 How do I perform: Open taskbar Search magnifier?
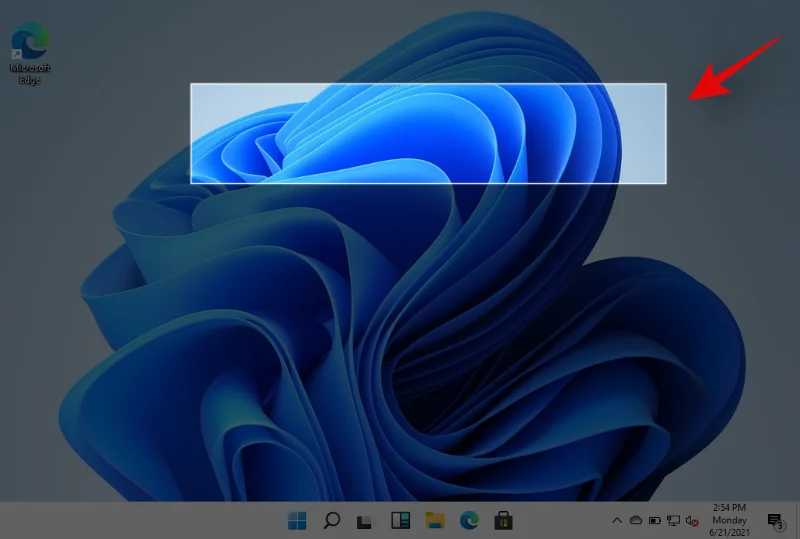332,520
